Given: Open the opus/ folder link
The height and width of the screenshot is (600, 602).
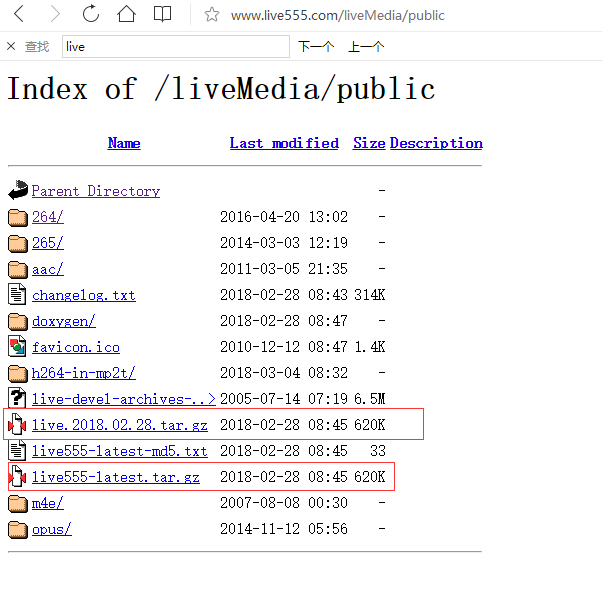Looking at the screenshot, I should point(52,529).
